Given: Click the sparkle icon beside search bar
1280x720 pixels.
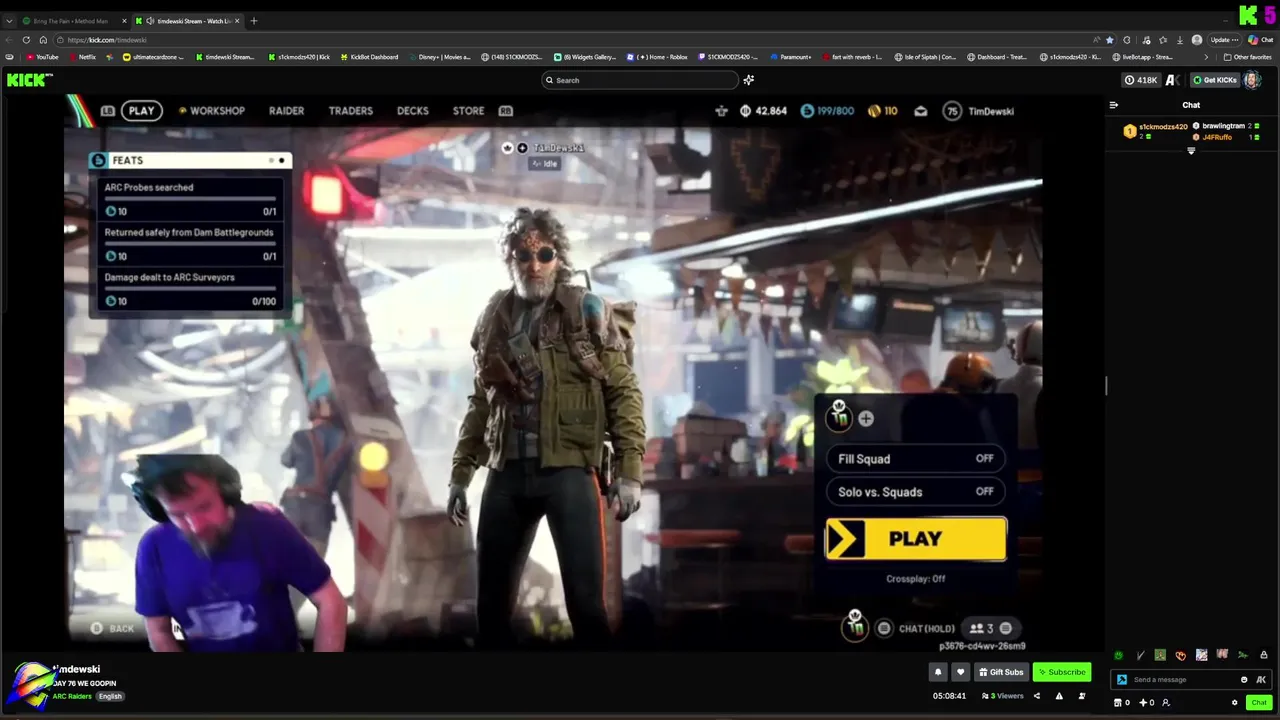Looking at the screenshot, I should [x=748, y=80].
